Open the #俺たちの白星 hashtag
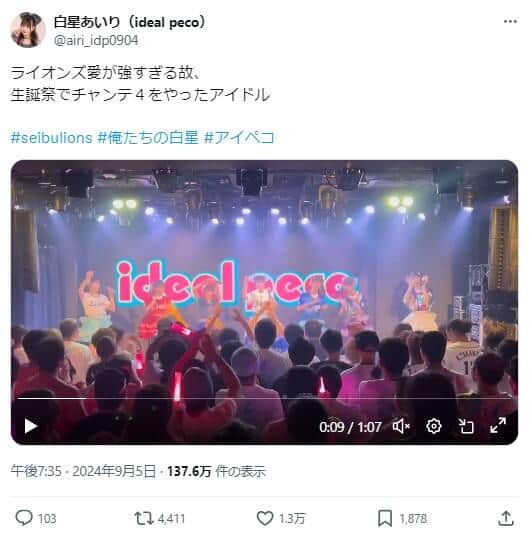Viewport: 530px width, 536px height. [148, 138]
